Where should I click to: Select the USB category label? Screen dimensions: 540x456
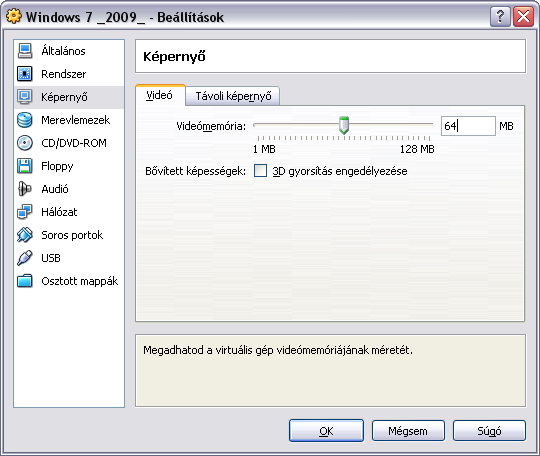point(51,258)
